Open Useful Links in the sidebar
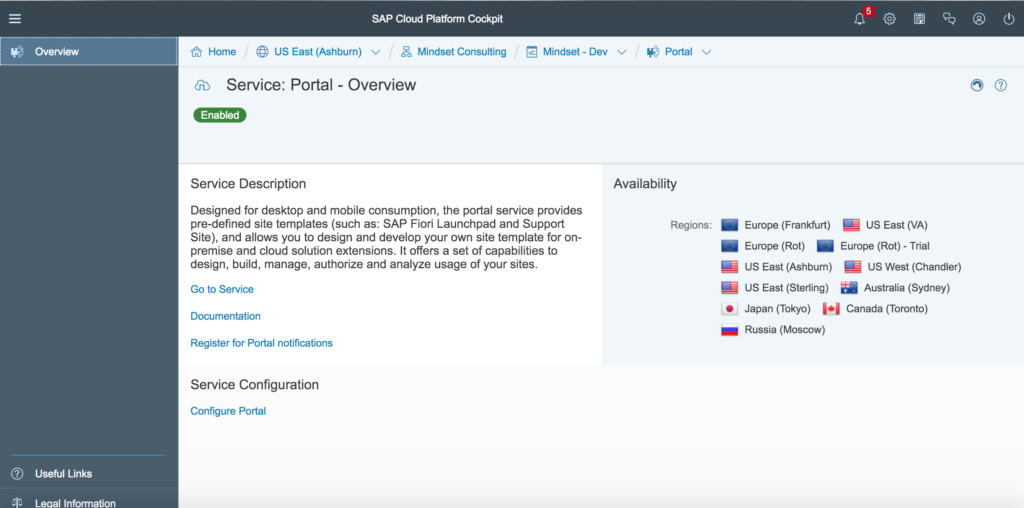1024x508 pixels. [89, 474]
